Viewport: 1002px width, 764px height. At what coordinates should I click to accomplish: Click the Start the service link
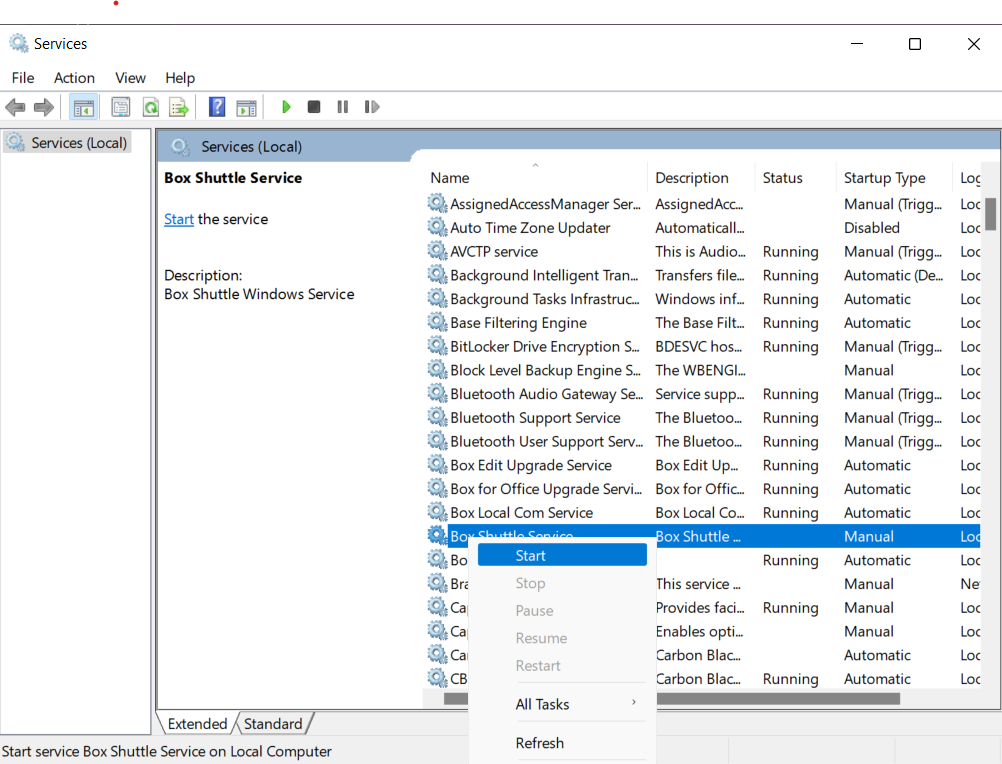[x=179, y=219]
